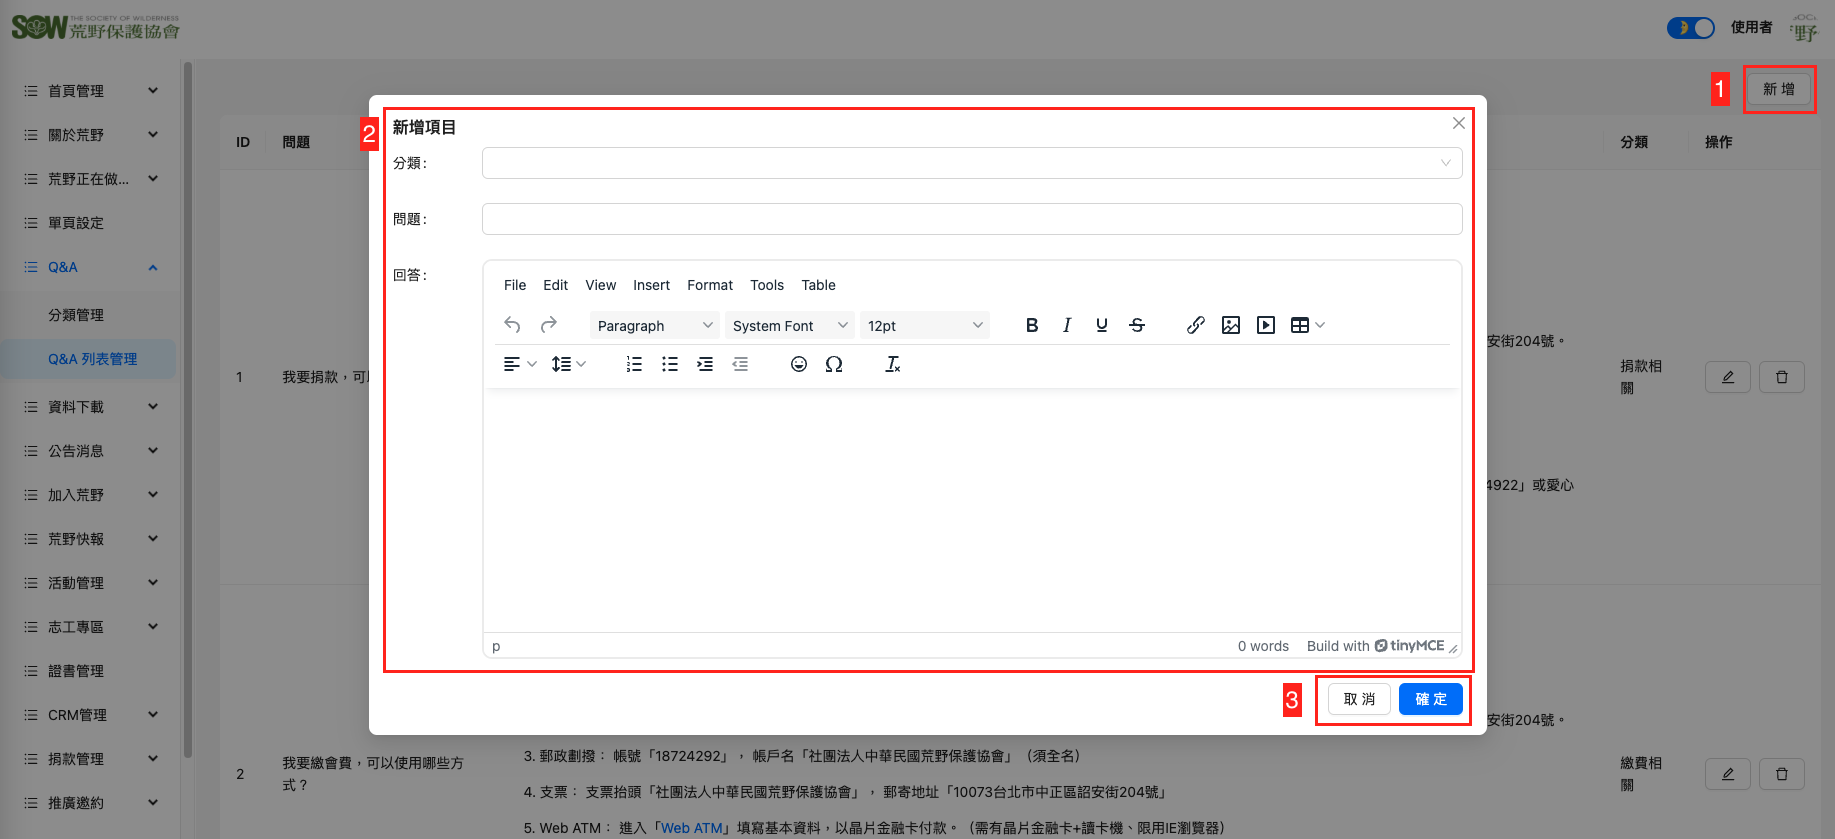This screenshot has width=1835, height=839.
Task: Open the emoji picker icon
Action: [798, 364]
